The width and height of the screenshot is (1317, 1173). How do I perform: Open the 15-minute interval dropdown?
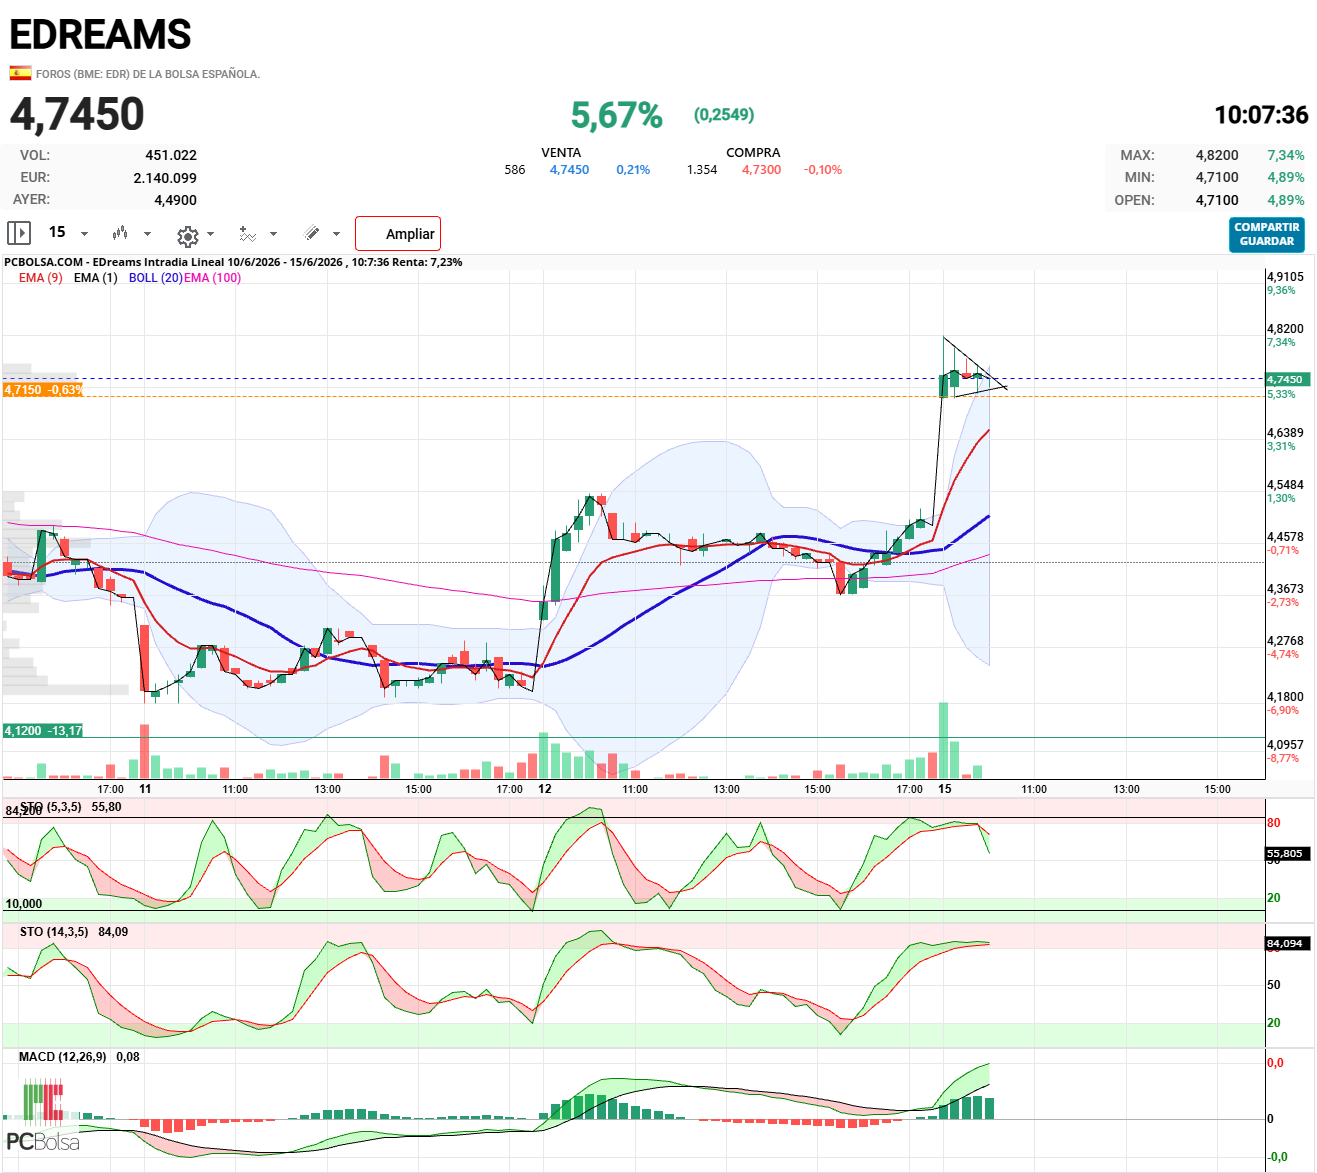tap(68, 233)
